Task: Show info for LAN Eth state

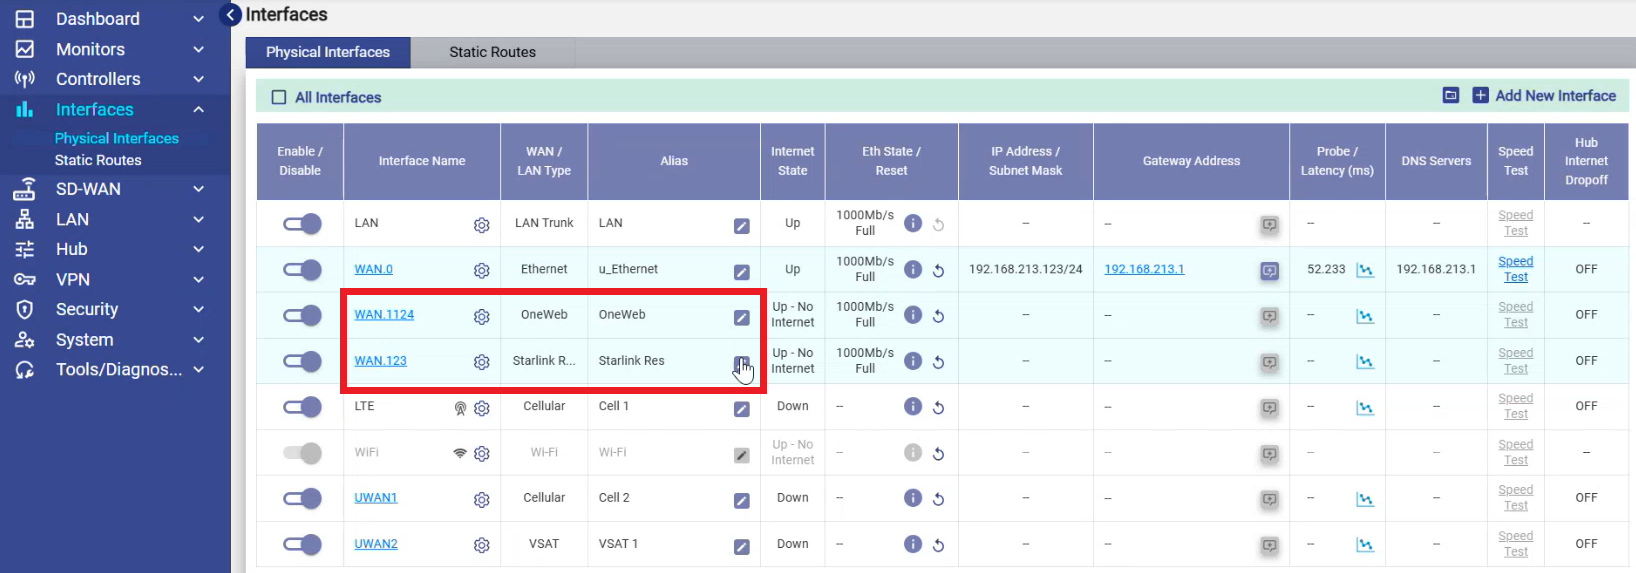Action: 912,224
